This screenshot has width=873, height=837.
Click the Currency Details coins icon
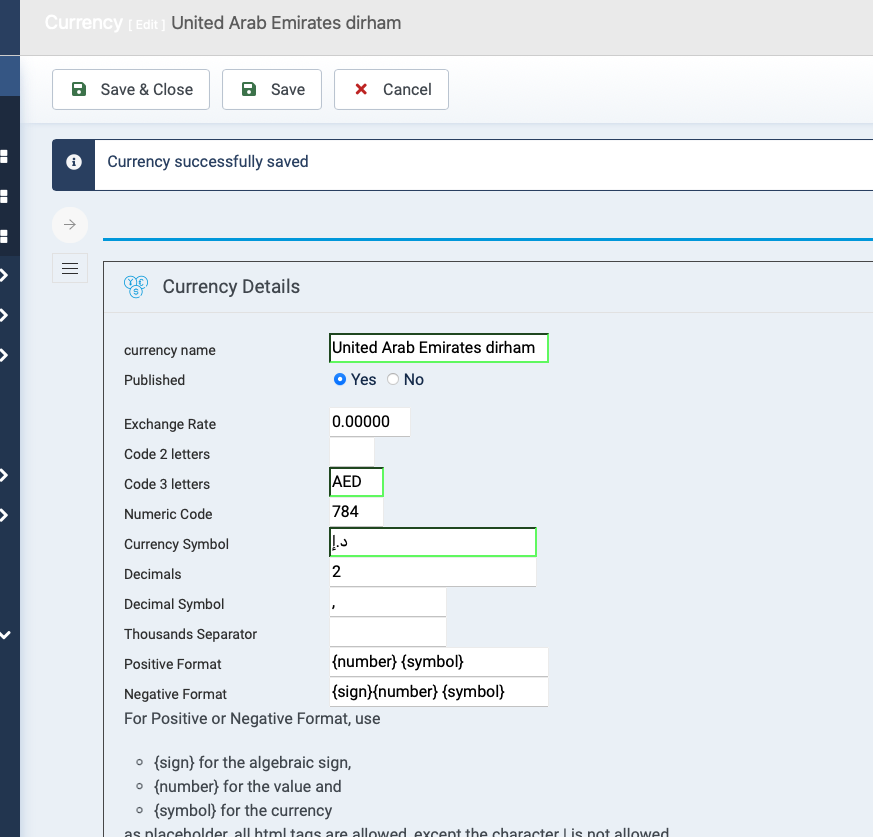pos(136,287)
